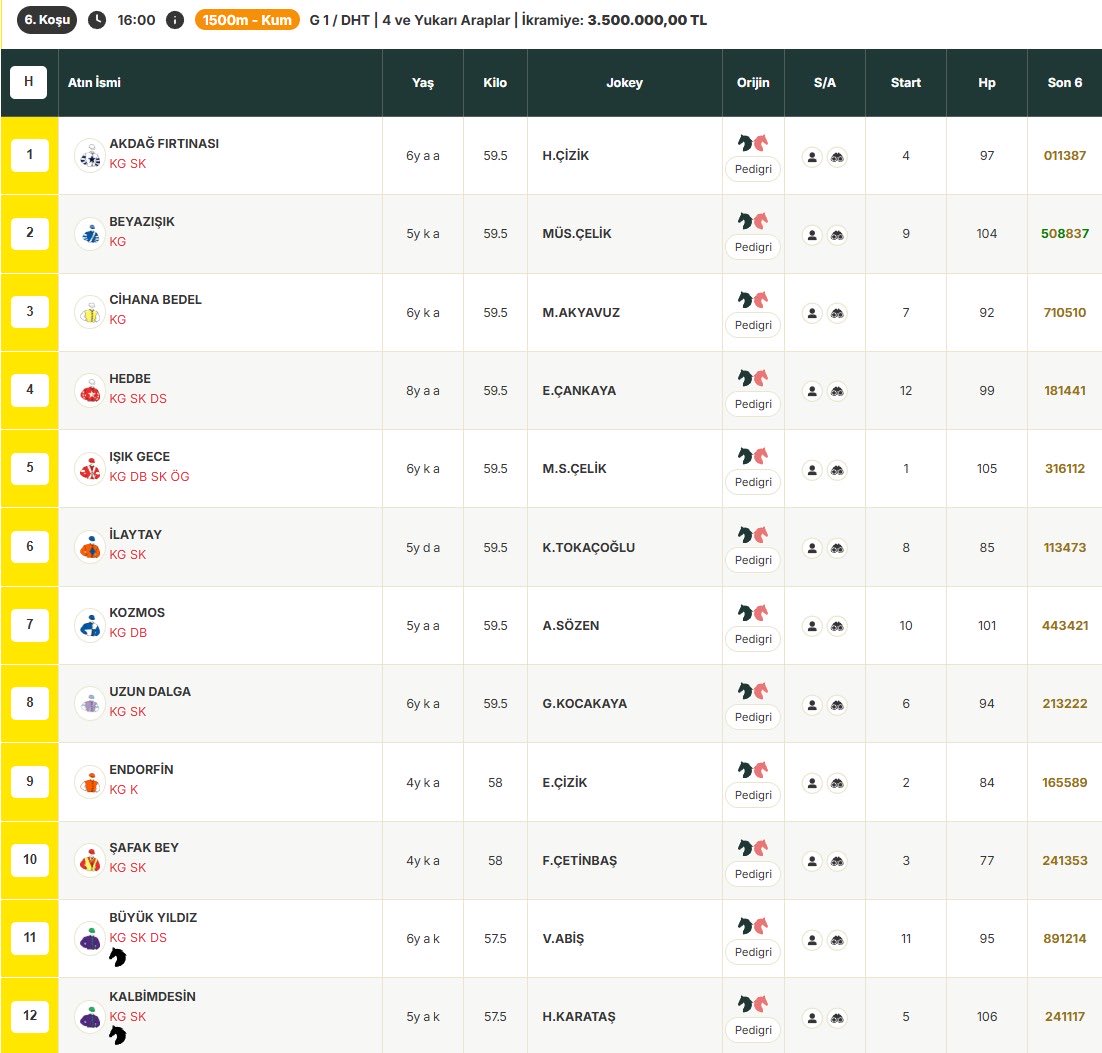This screenshot has height=1053, width=1102.
Task: Click the owner person icon in KOZMOS row
Action: 812,626
